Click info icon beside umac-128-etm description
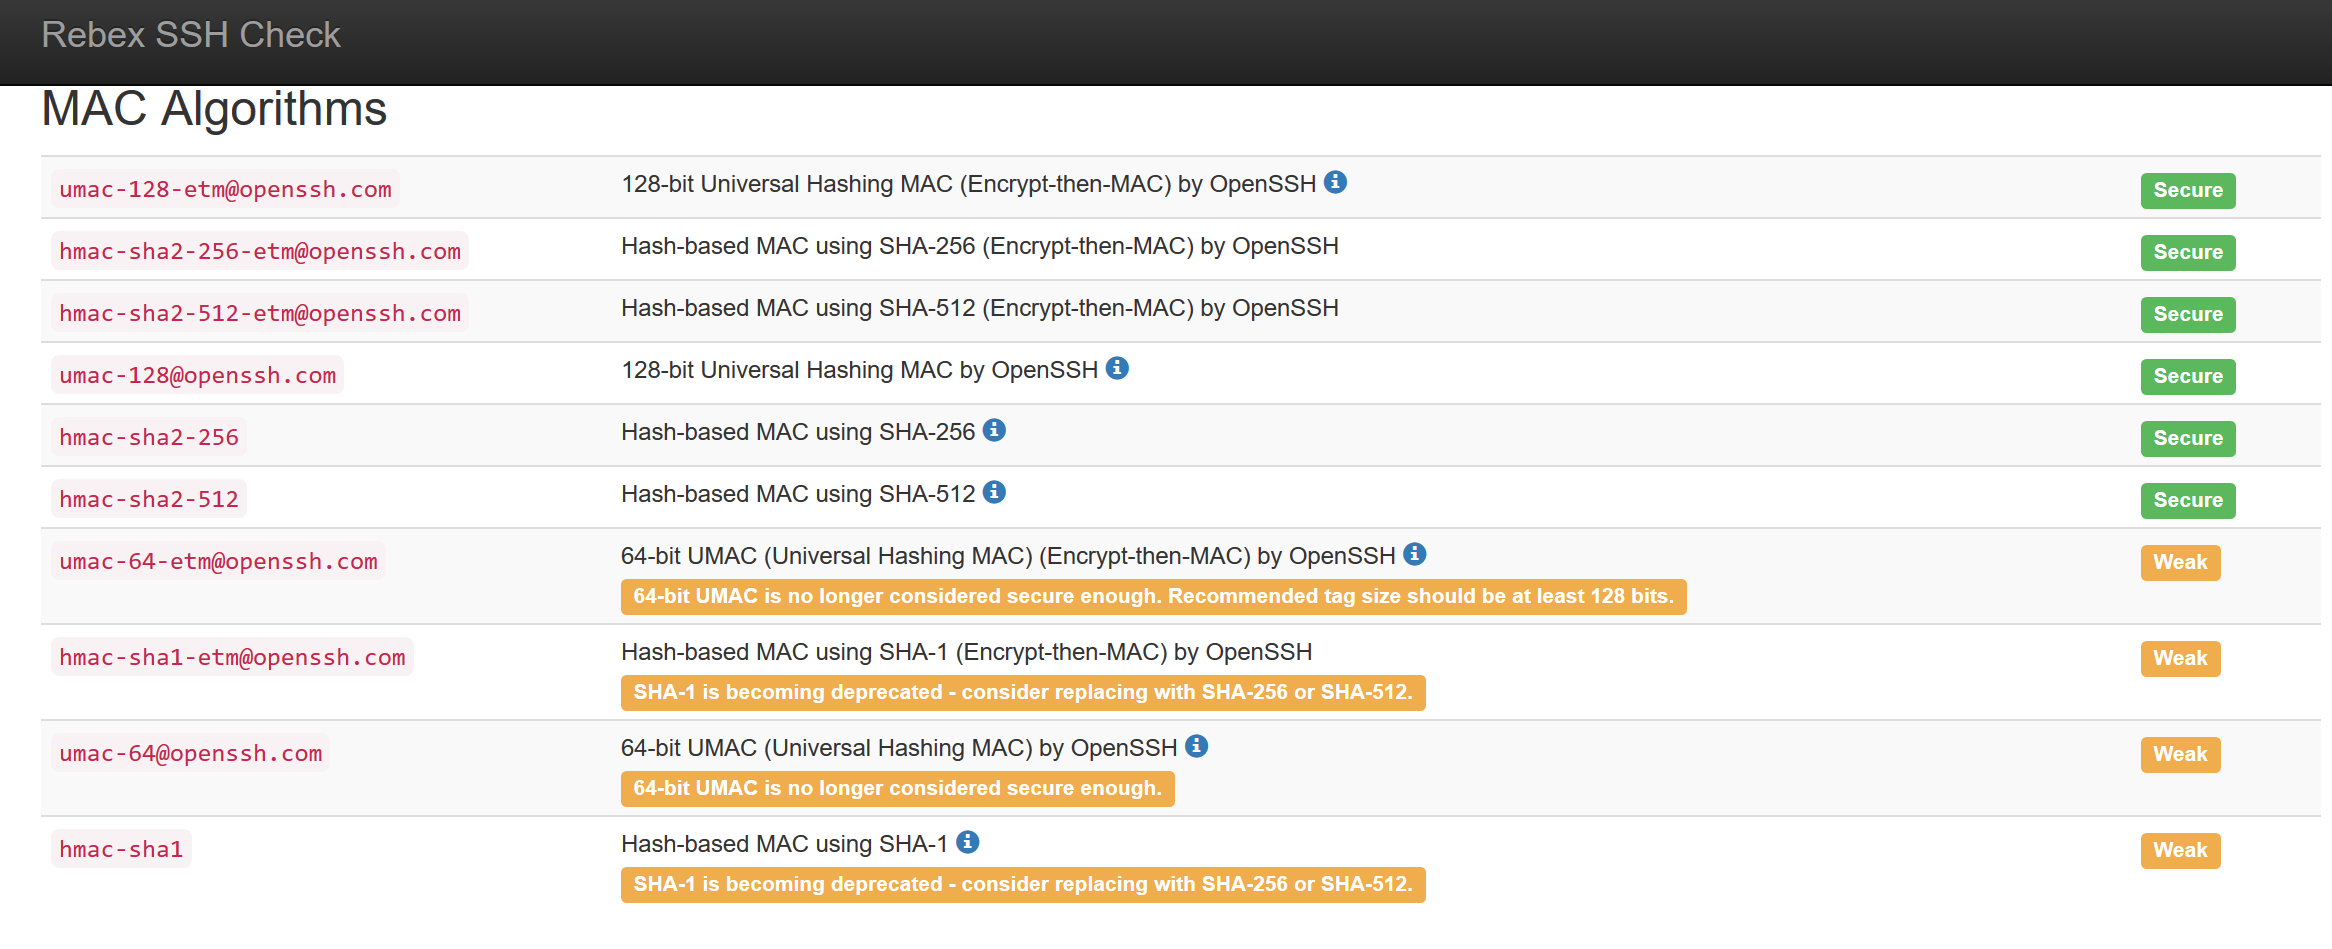The height and width of the screenshot is (949, 2332). click(1335, 182)
